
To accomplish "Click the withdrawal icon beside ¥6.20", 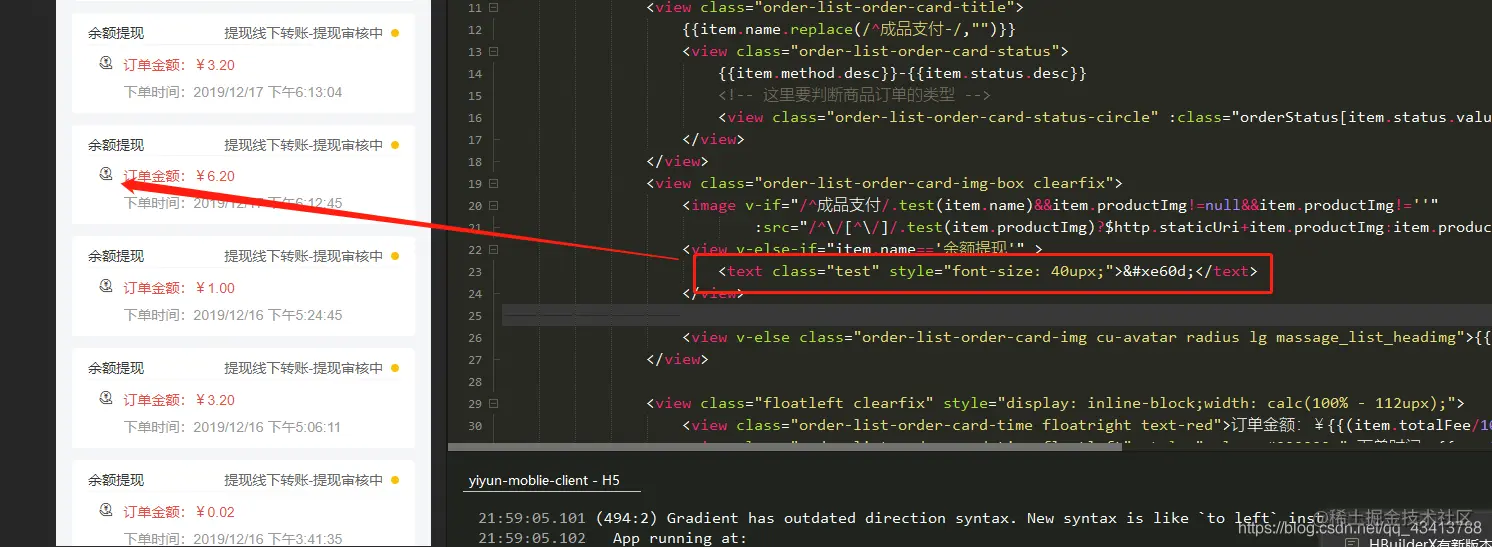I will tap(106, 175).
